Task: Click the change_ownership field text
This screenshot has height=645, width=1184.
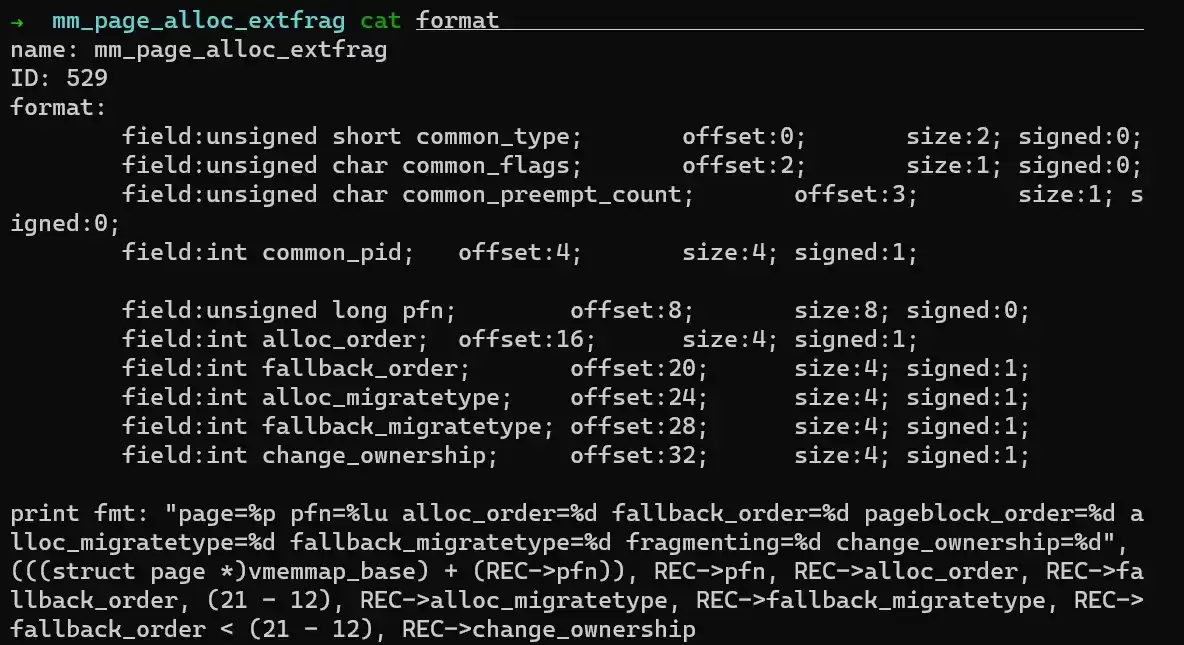Action: click(310, 455)
